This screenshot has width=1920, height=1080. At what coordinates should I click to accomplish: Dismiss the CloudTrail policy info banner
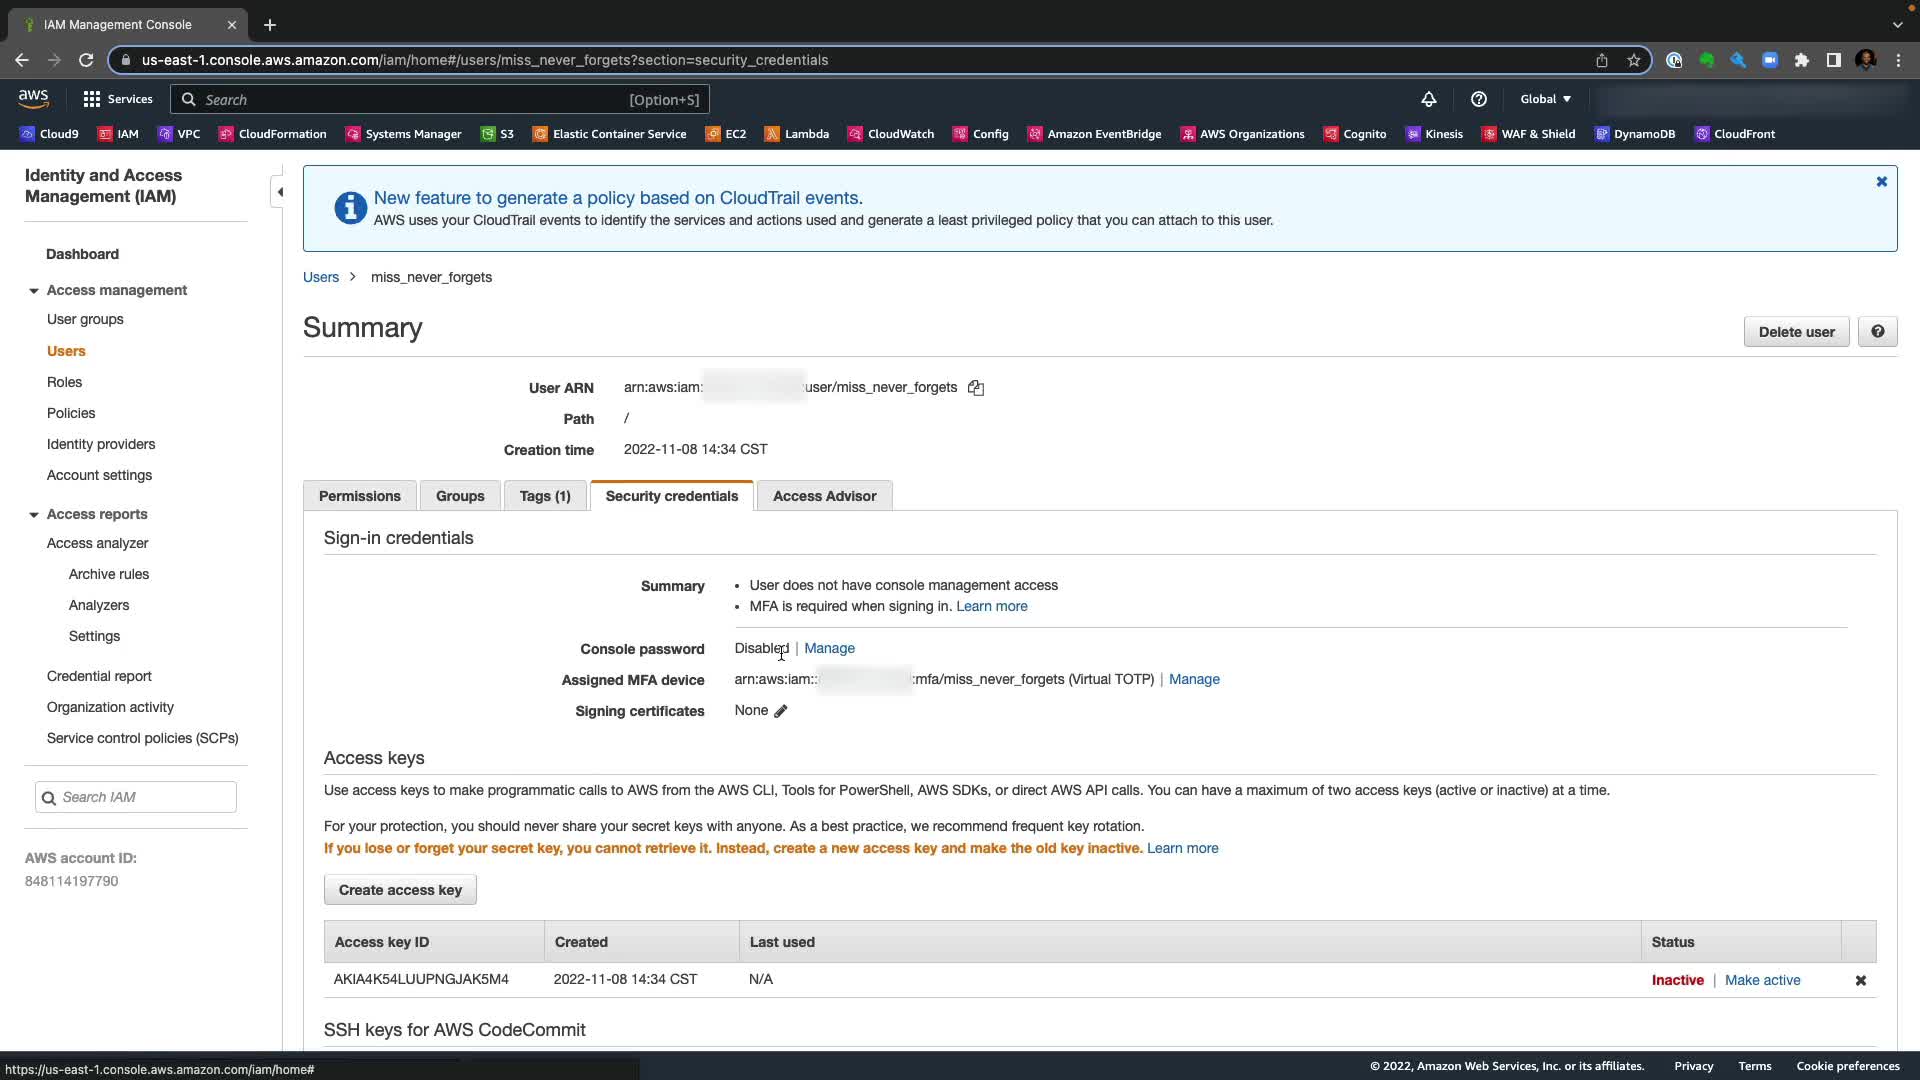(x=1881, y=182)
